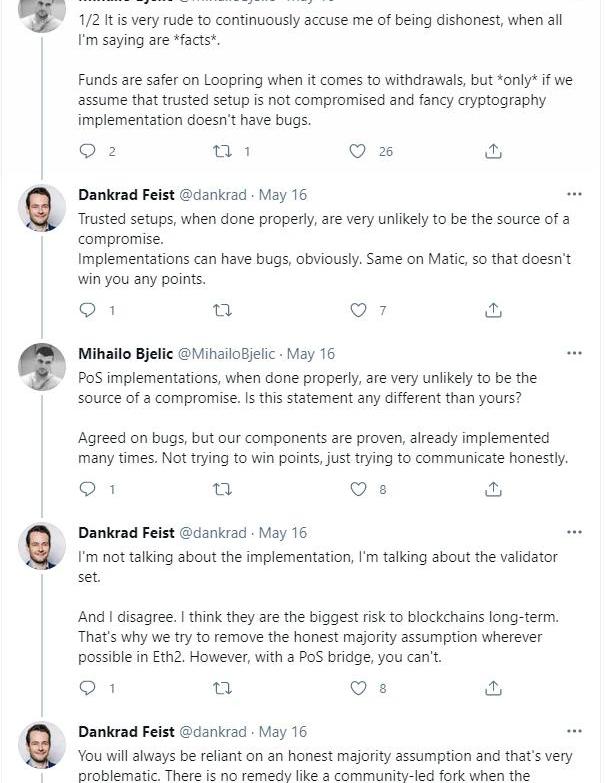This screenshot has width=606, height=783.
Task: Open Mihailo Bjelic's profile name link
Action: (125, 354)
